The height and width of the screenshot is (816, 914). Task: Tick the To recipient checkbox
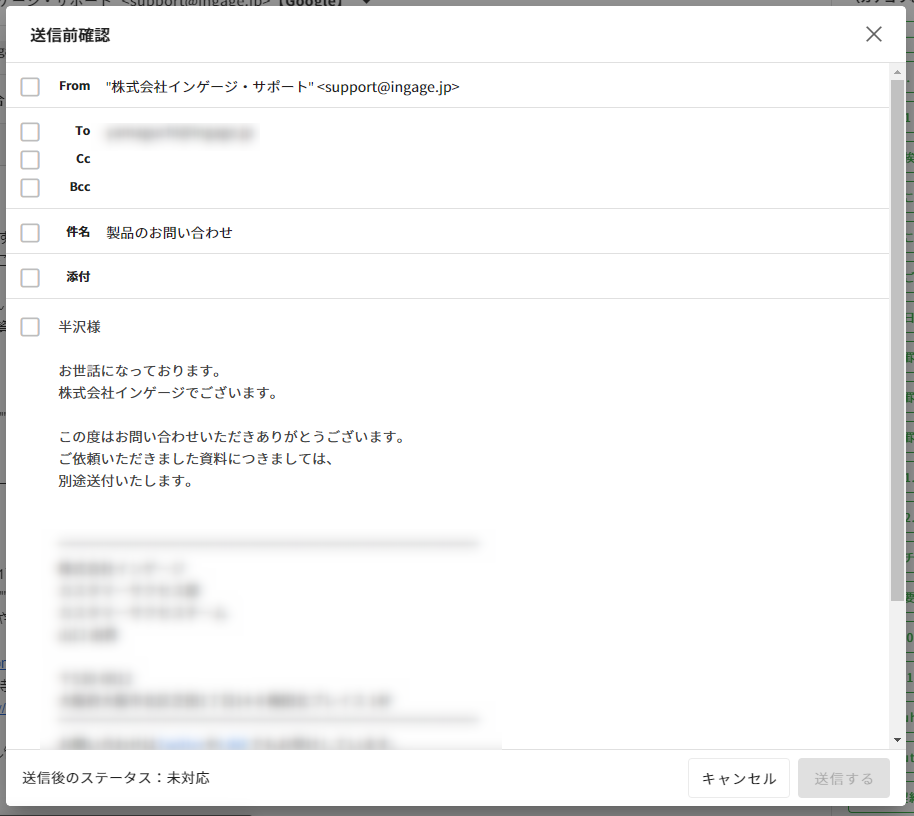click(x=30, y=132)
